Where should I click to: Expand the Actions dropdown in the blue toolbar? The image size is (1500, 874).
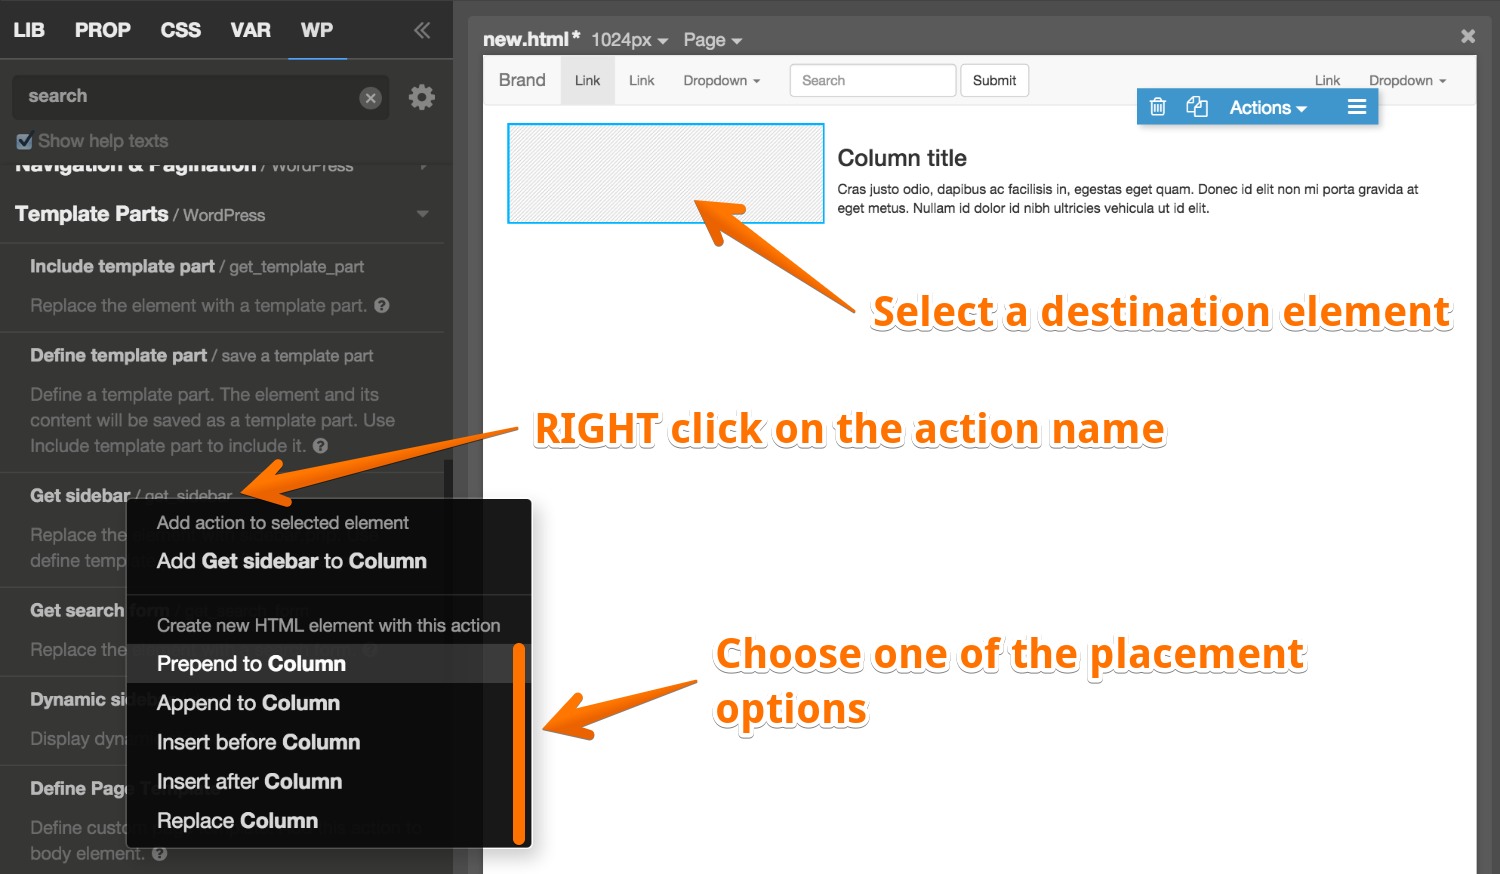coord(1268,107)
